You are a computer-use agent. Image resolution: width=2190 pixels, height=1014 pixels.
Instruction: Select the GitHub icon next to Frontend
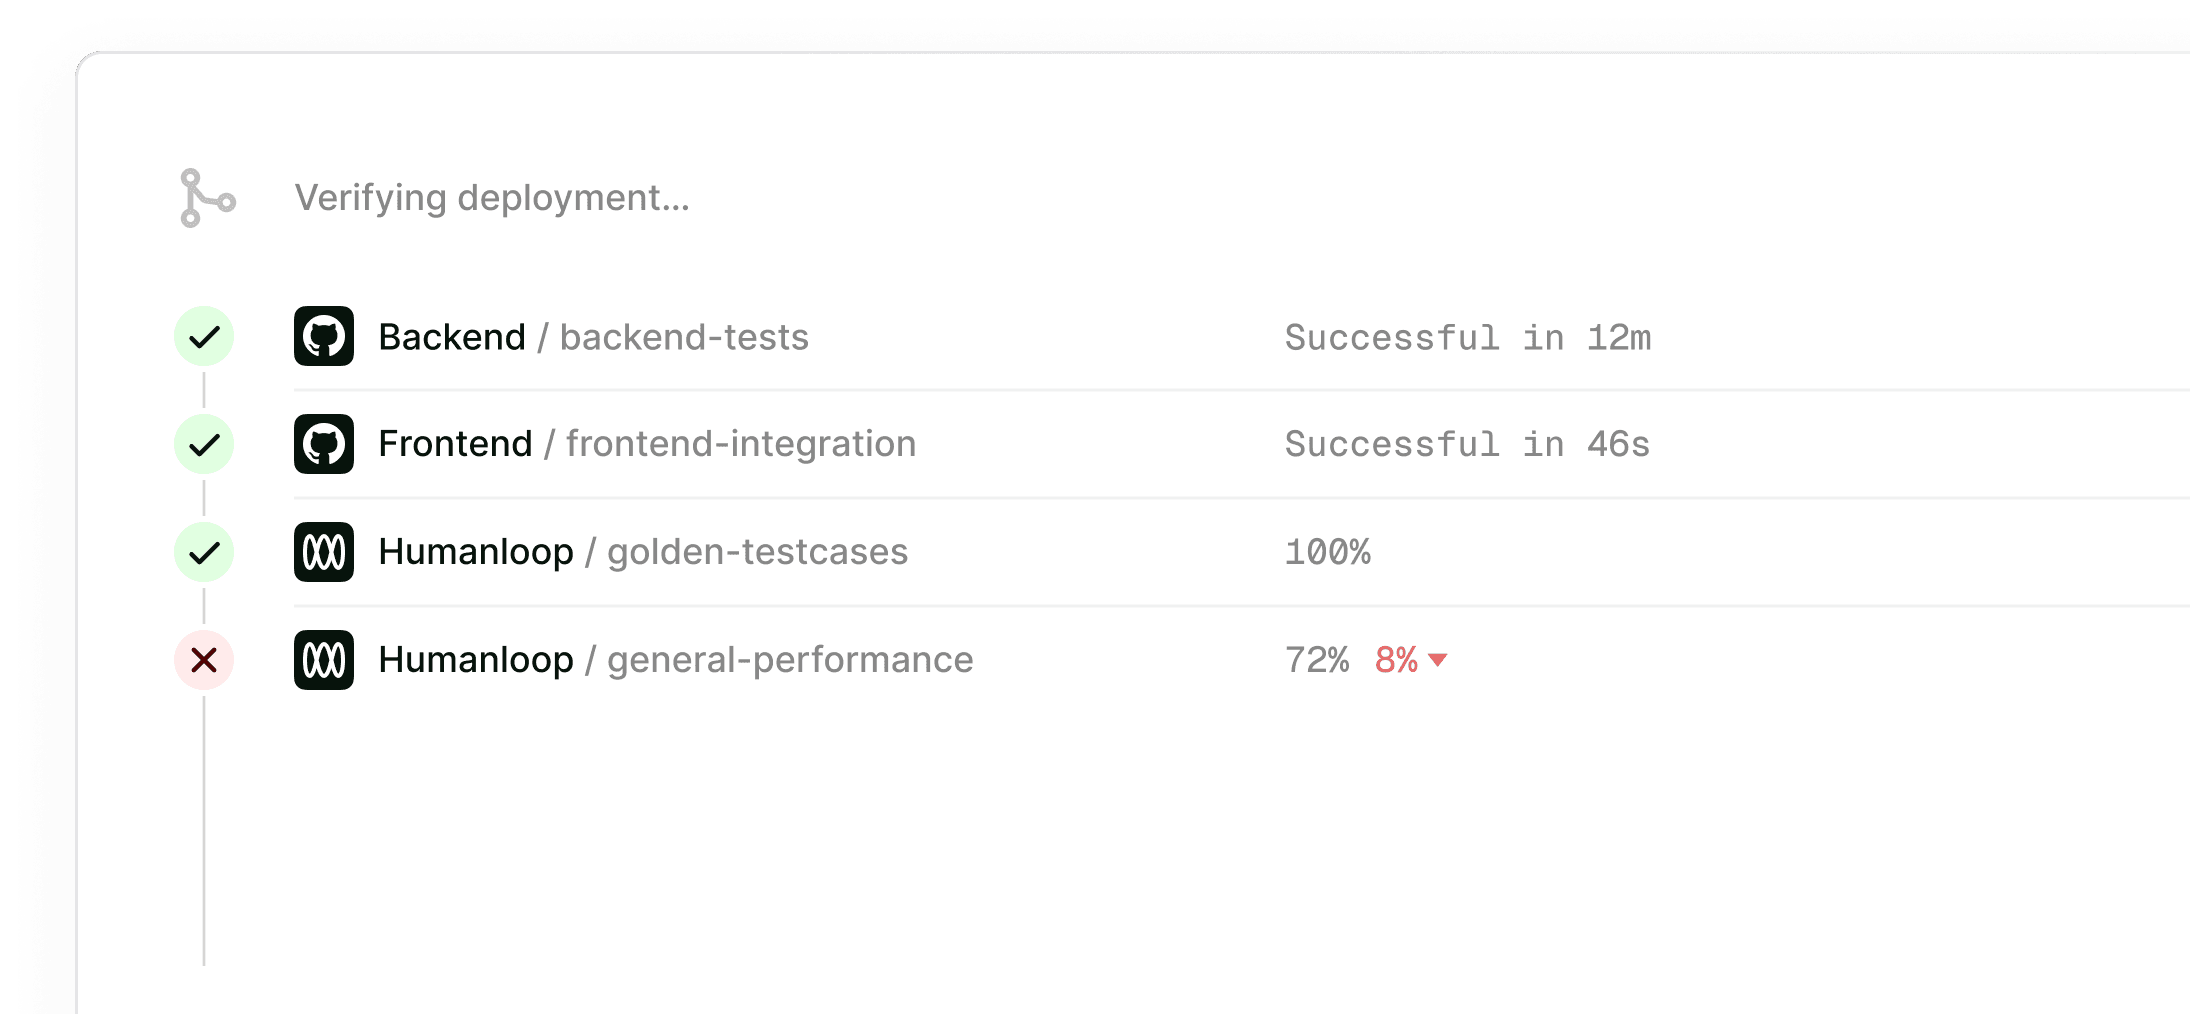coord(323,444)
